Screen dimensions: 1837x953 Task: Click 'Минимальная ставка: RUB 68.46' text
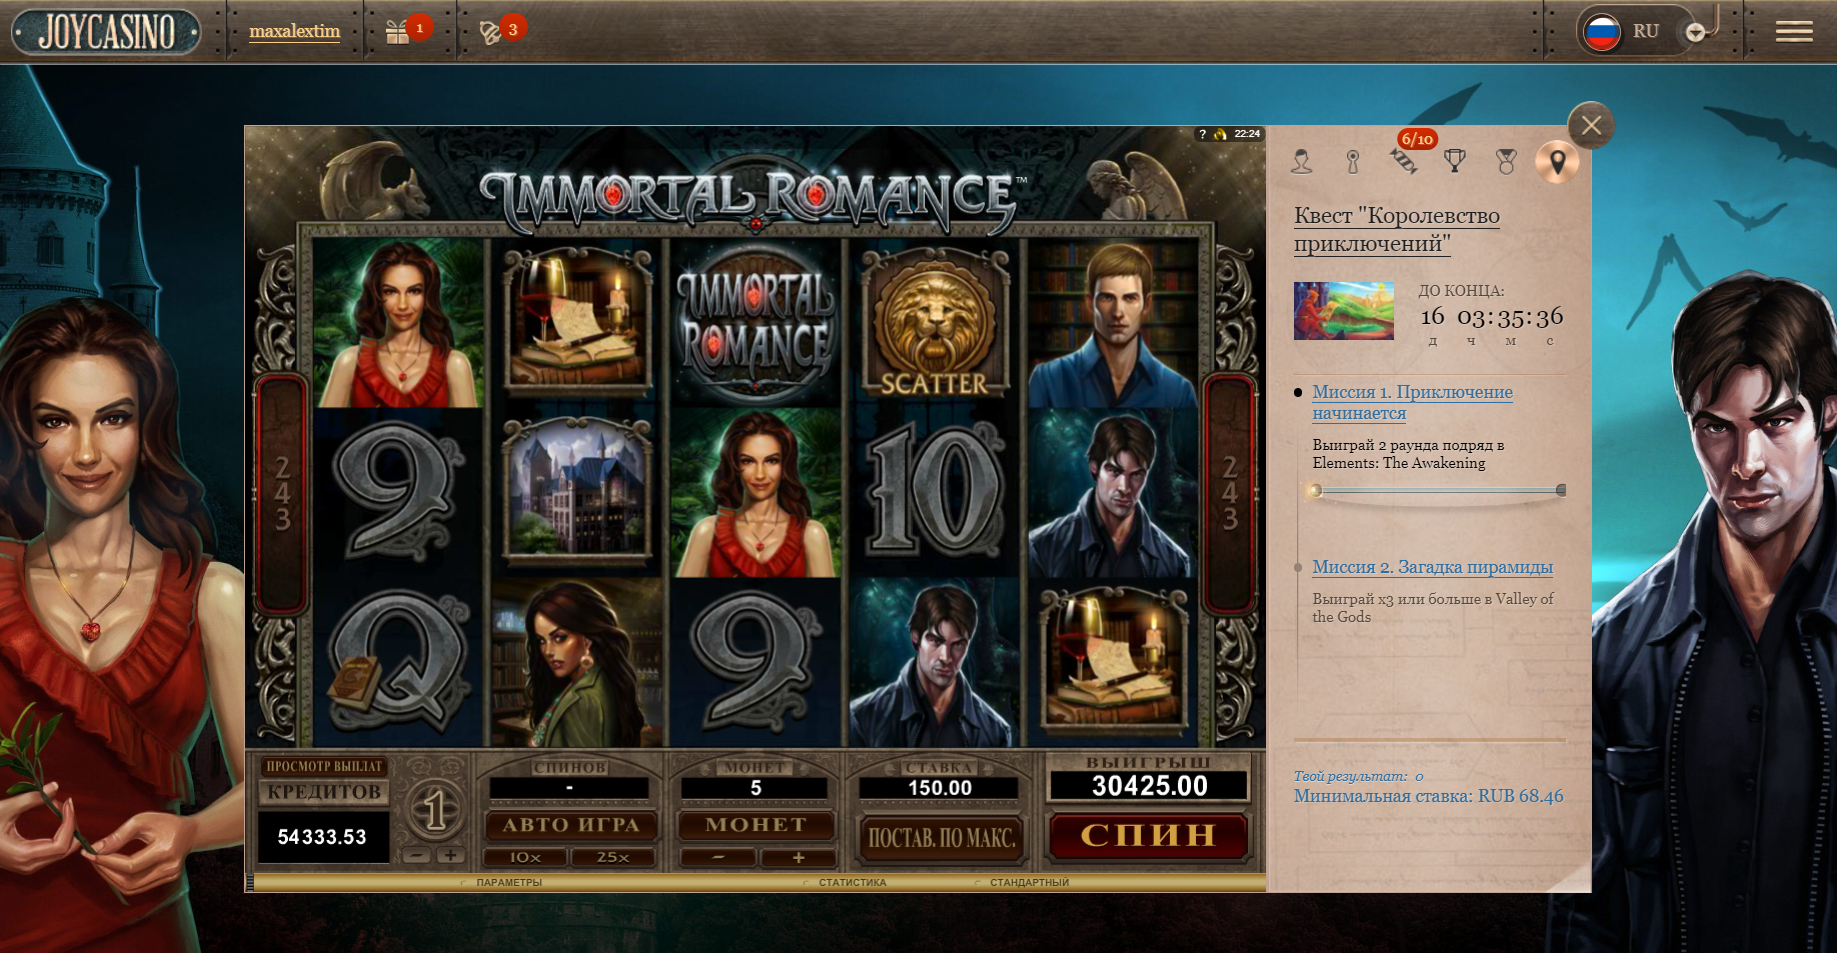(x=1428, y=796)
